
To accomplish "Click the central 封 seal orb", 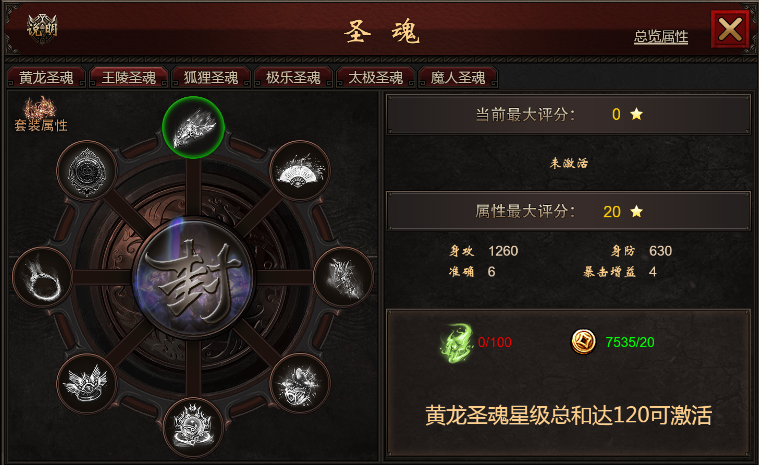I will [194, 277].
